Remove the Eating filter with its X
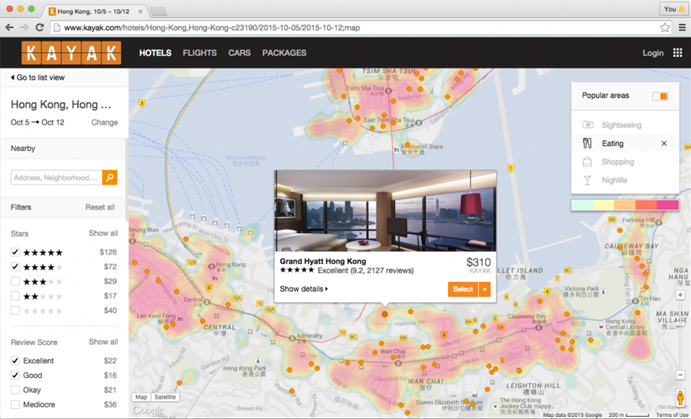Image resolution: width=691 pixels, height=419 pixels. point(664,143)
